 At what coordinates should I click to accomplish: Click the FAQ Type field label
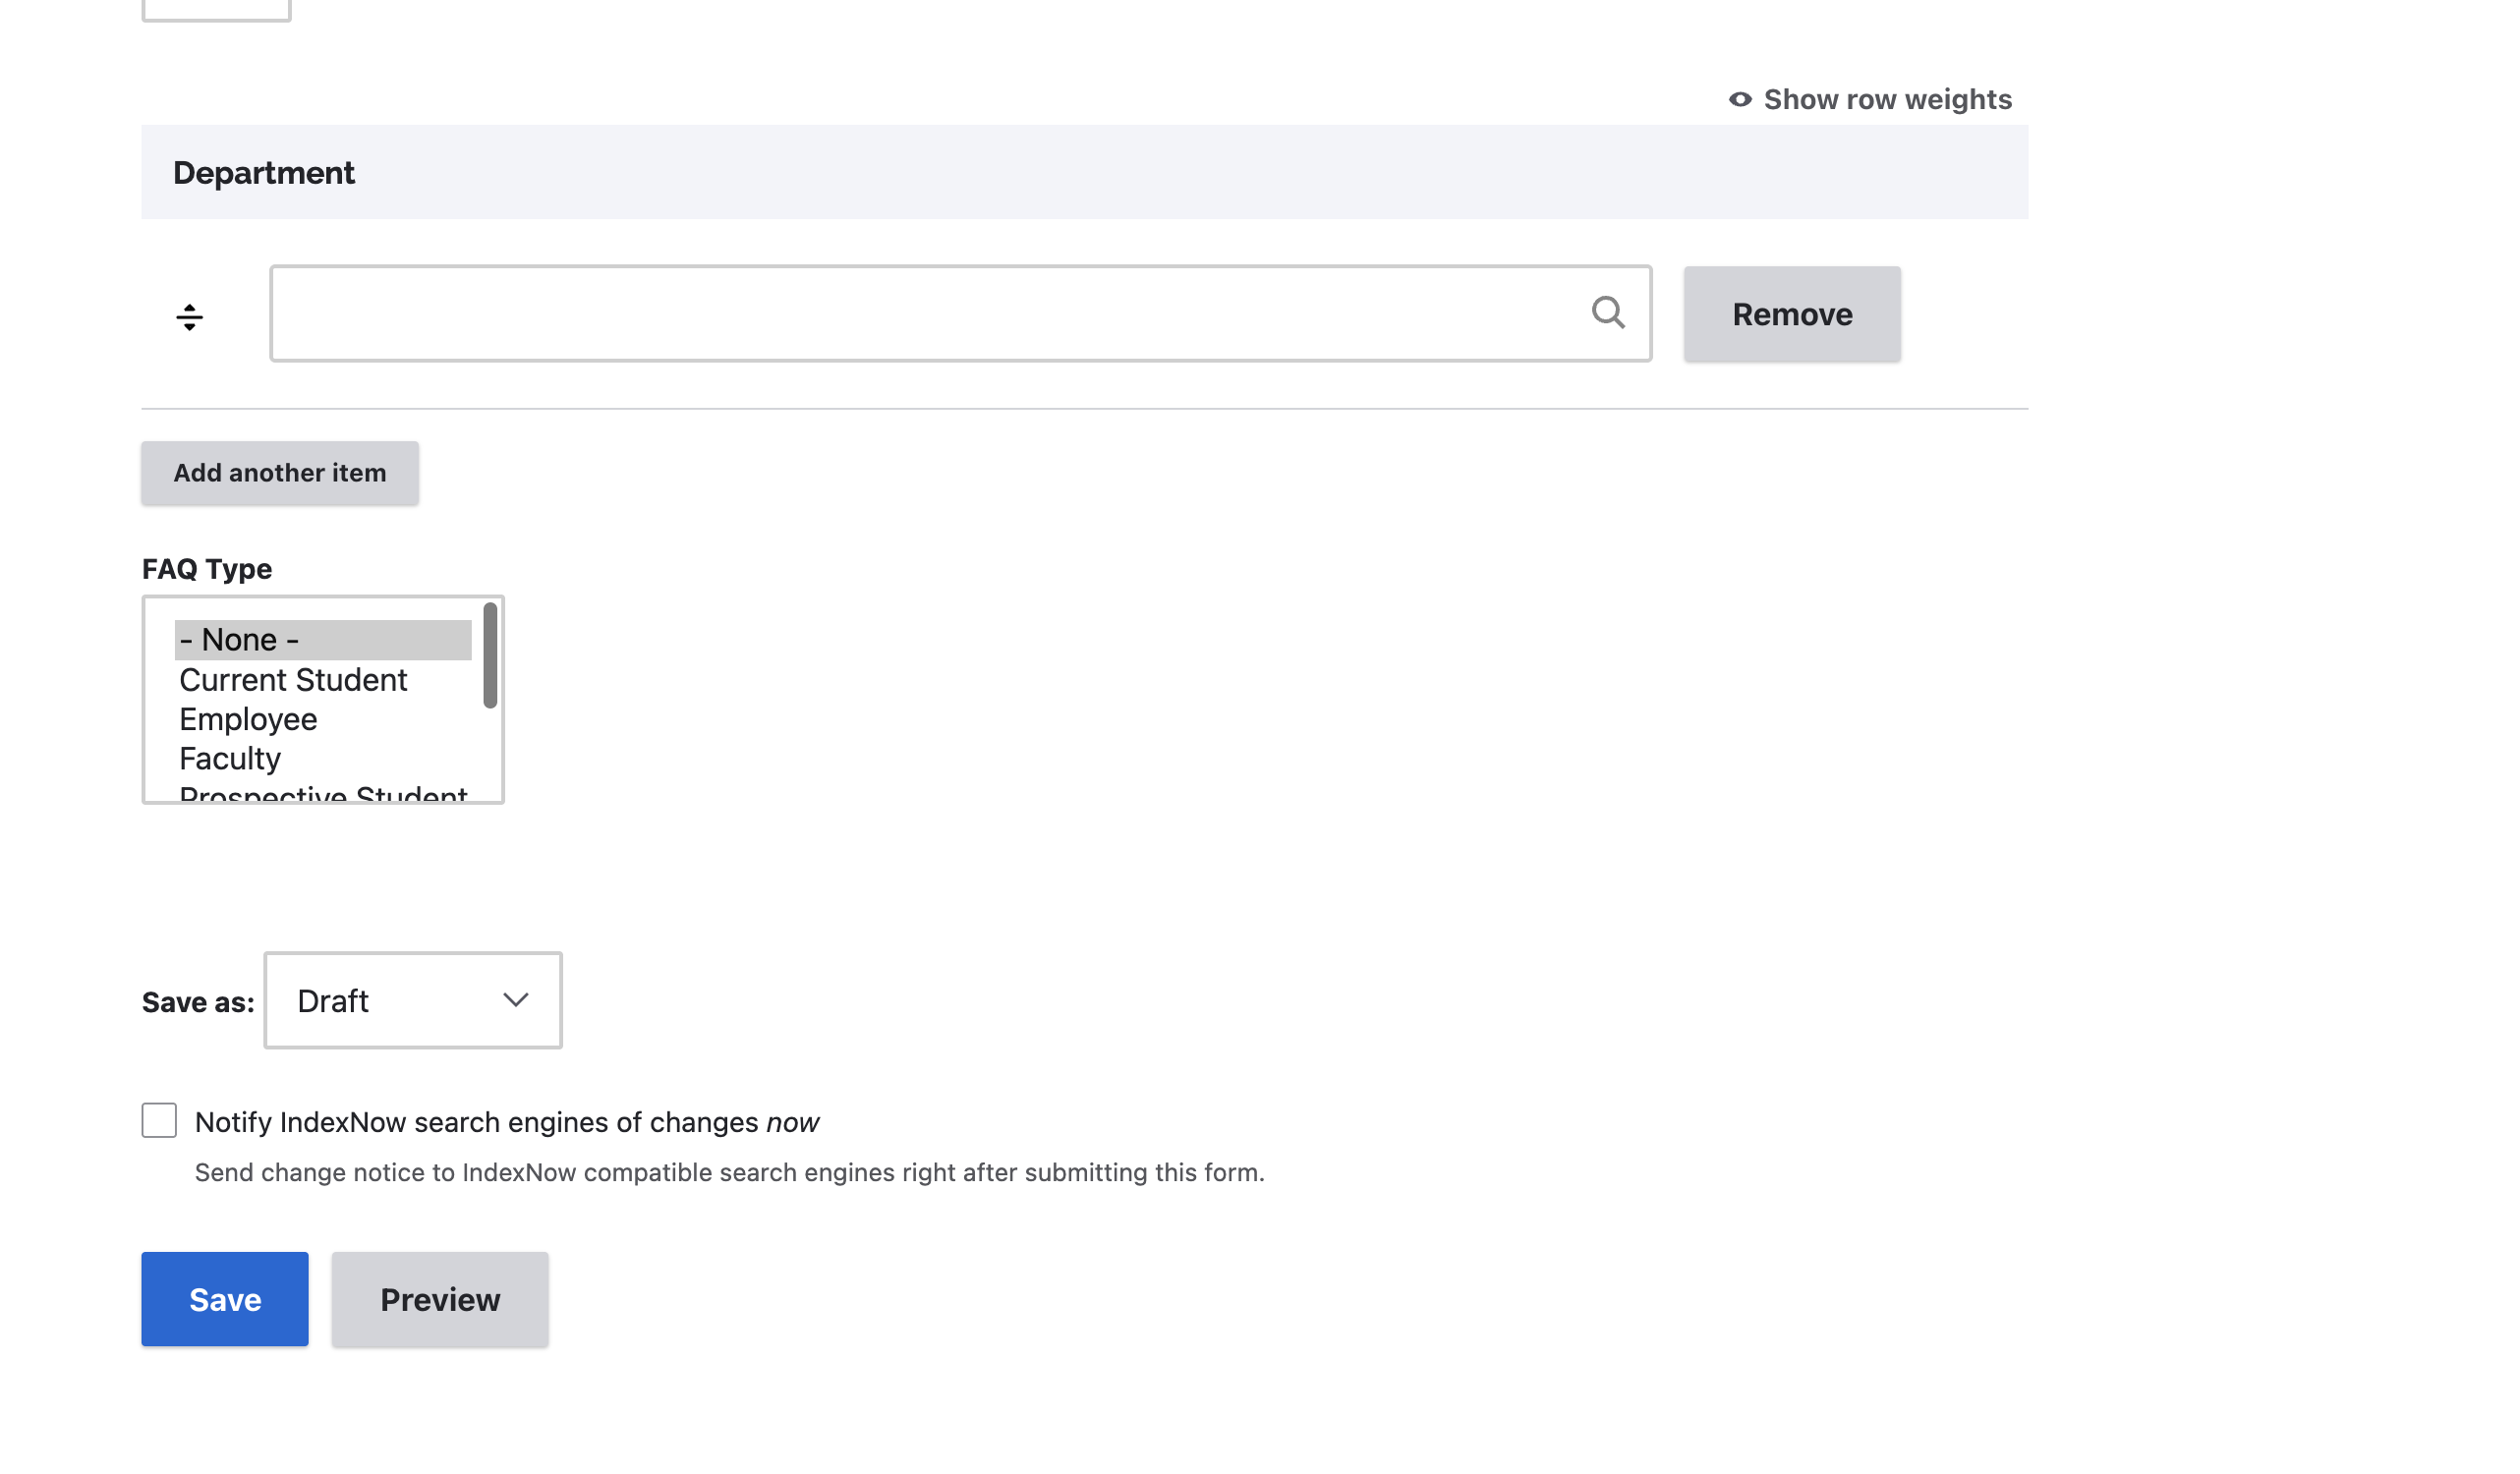tap(206, 568)
